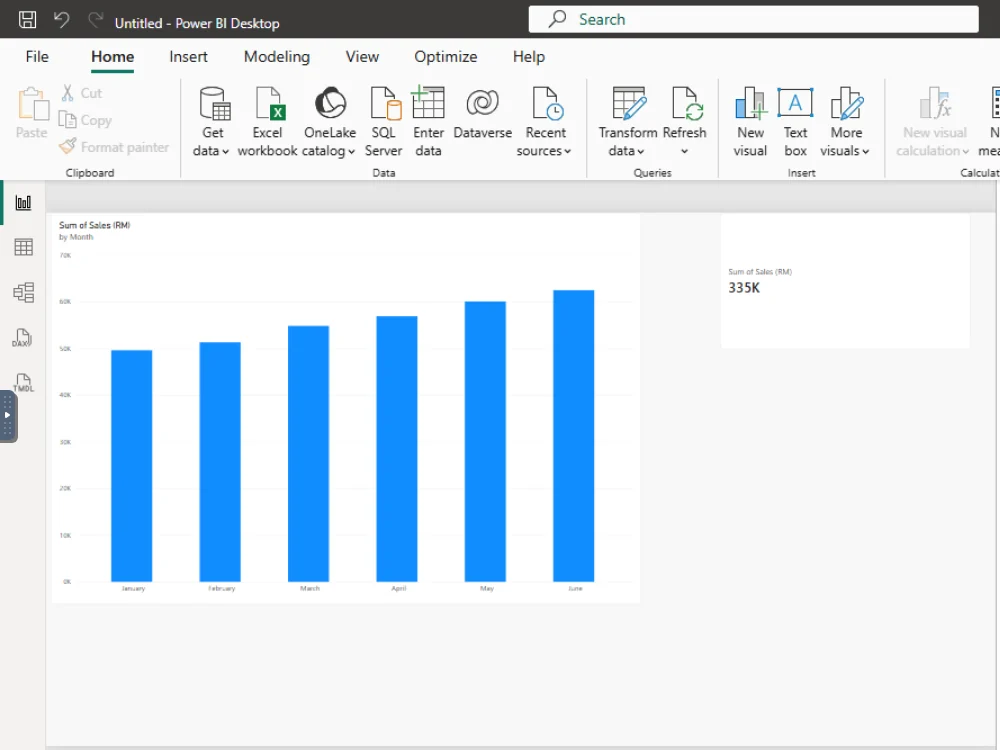Click the card label 'Sum of Sales (RM)'

(x=760, y=272)
